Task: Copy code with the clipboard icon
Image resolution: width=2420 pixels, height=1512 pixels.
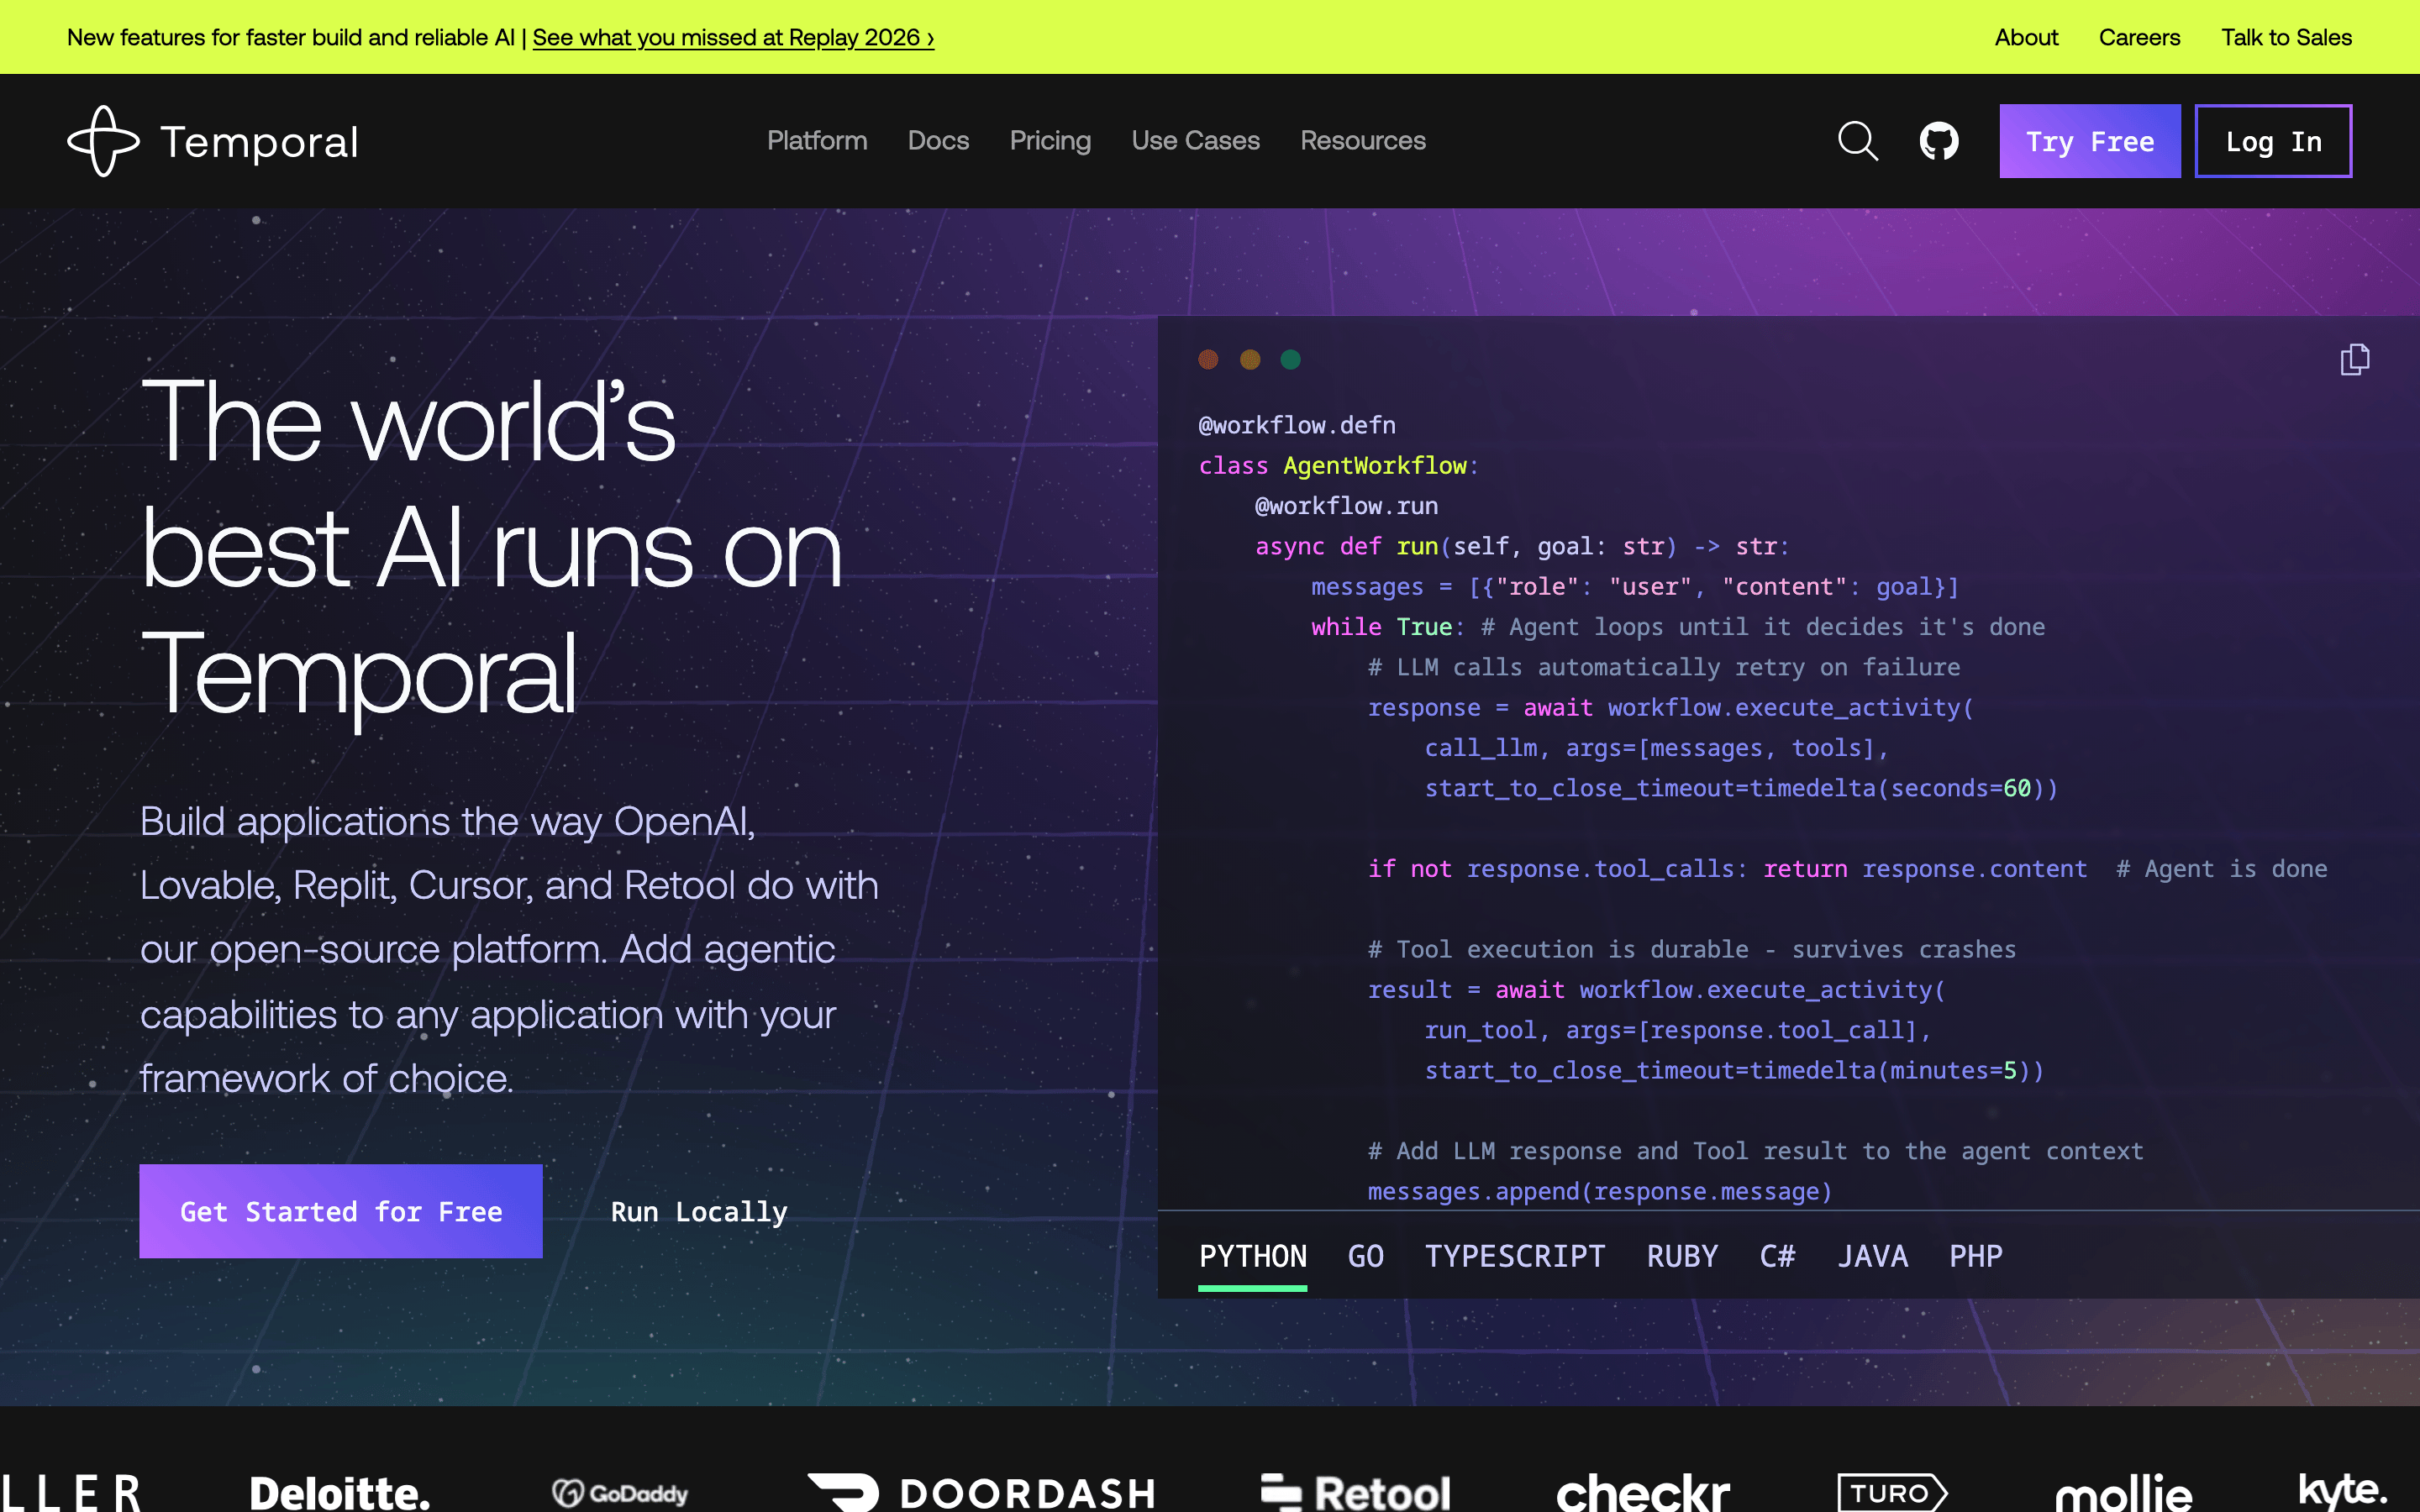Action: tap(2355, 359)
